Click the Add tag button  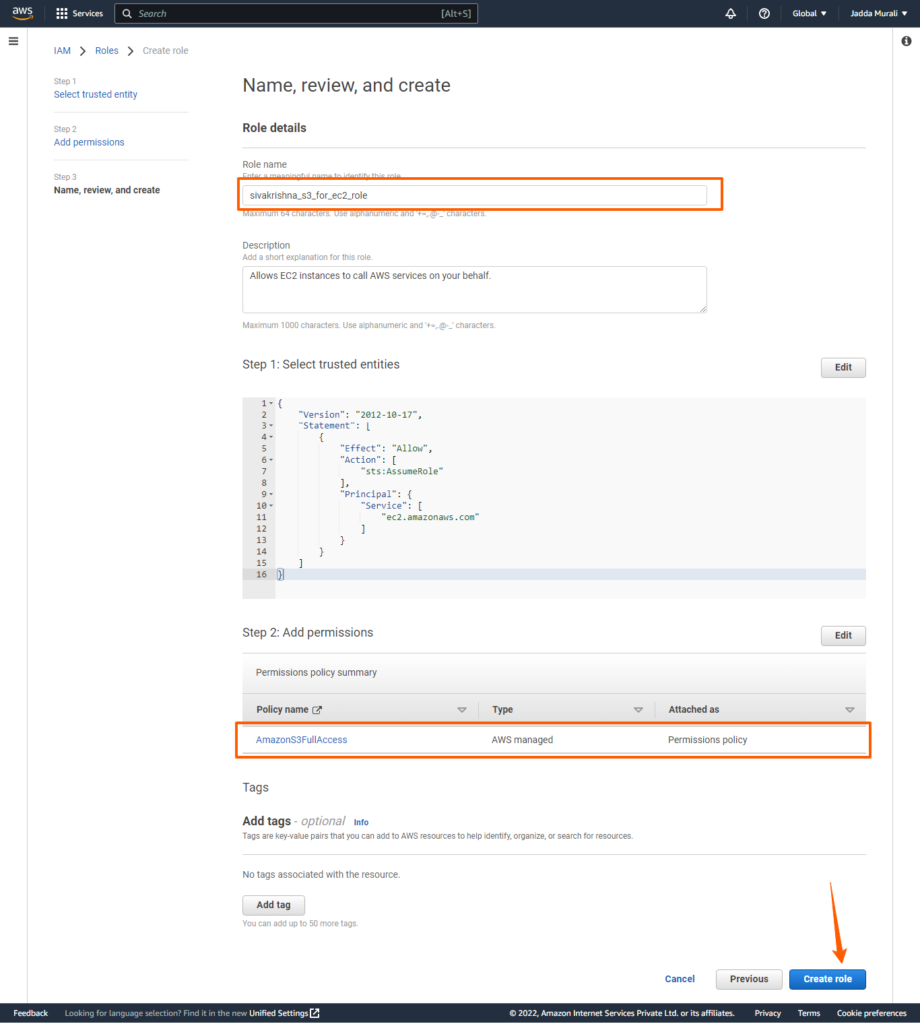(273, 905)
